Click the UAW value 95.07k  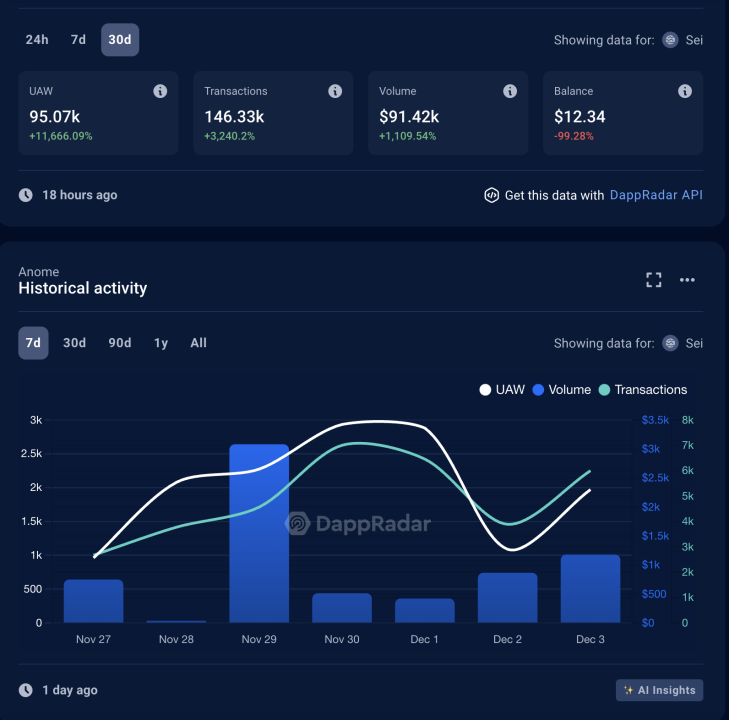[54, 117]
